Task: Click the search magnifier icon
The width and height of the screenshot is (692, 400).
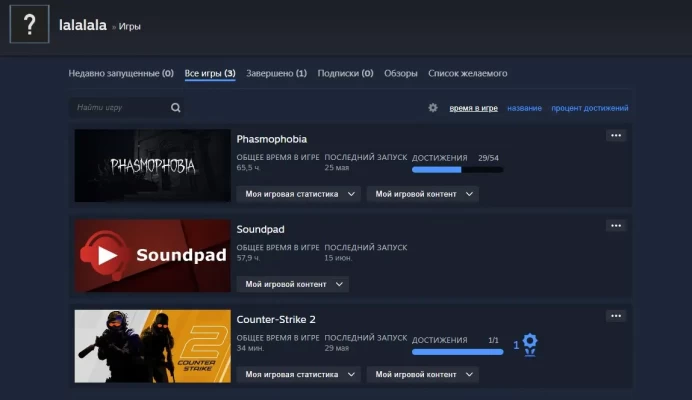Action: (176, 108)
